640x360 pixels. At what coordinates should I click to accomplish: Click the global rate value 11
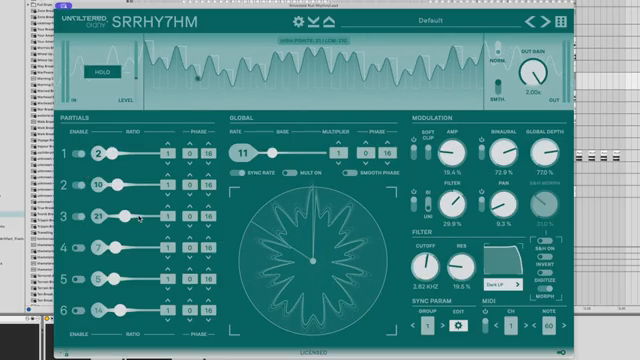pos(243,153)
